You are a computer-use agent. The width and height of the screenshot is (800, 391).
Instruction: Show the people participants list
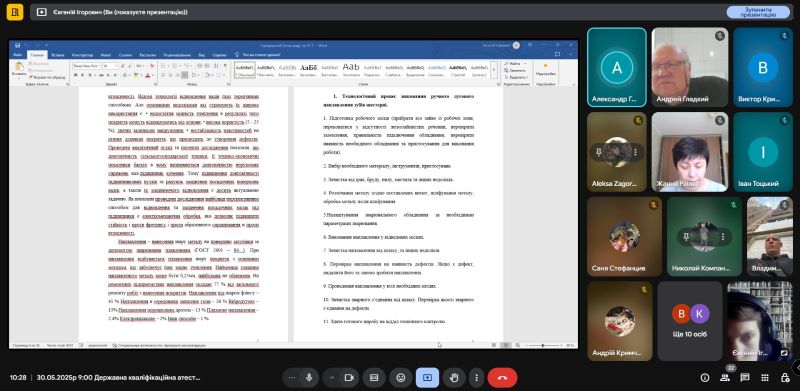click(x=724, y=378)
